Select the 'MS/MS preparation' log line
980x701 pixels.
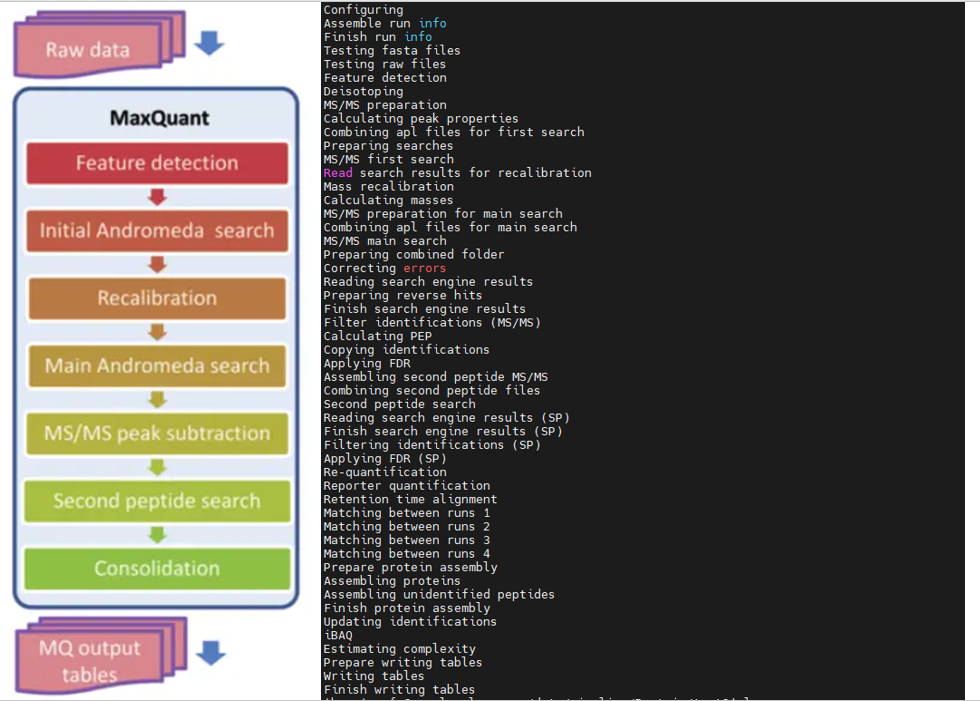click(x=385, y=105)
